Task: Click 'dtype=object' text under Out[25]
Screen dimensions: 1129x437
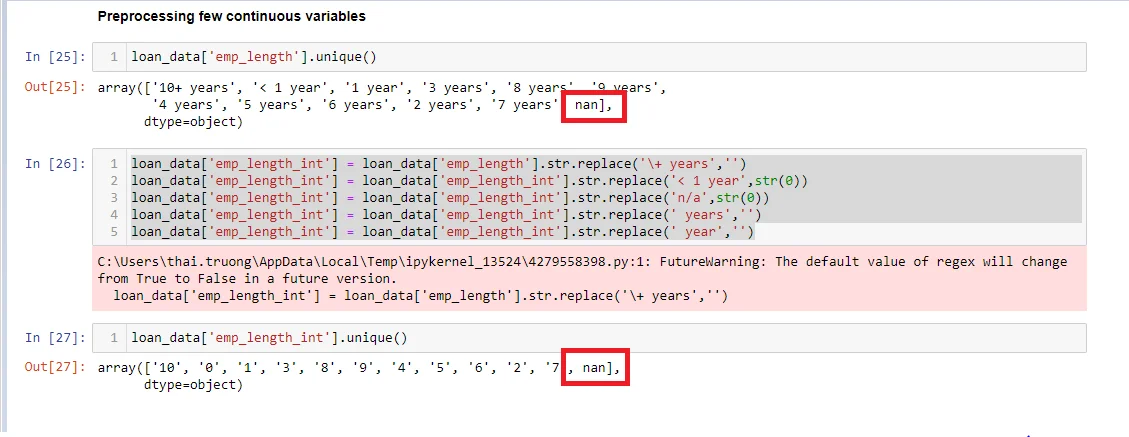Action: point(193,122)
